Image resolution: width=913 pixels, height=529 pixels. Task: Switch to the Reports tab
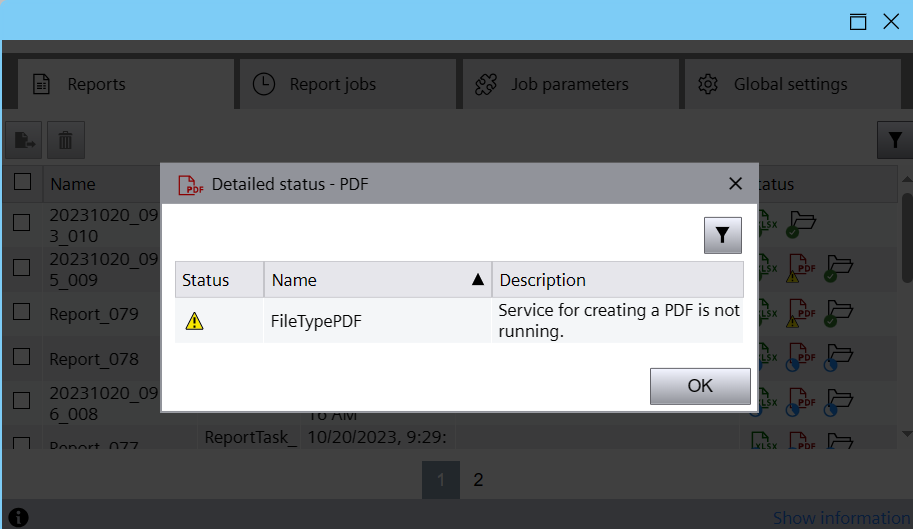pos(126,84)
